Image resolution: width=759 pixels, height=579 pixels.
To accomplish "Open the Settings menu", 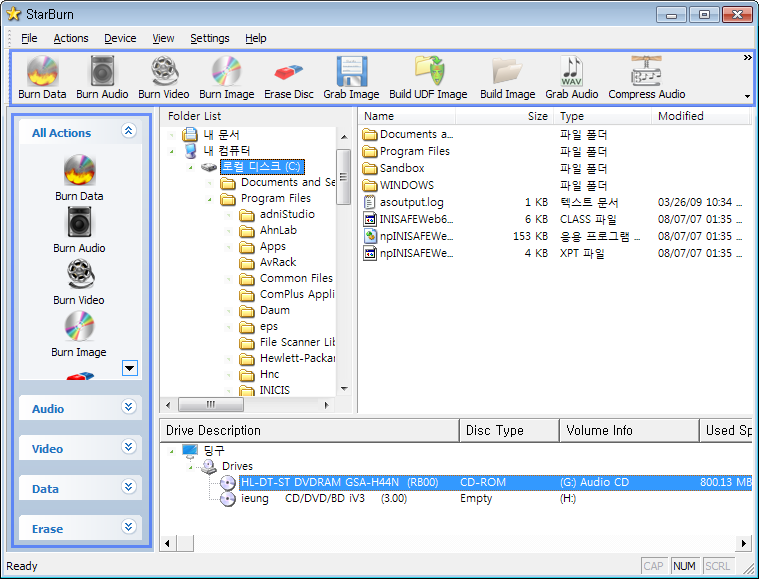I will 210,38.
